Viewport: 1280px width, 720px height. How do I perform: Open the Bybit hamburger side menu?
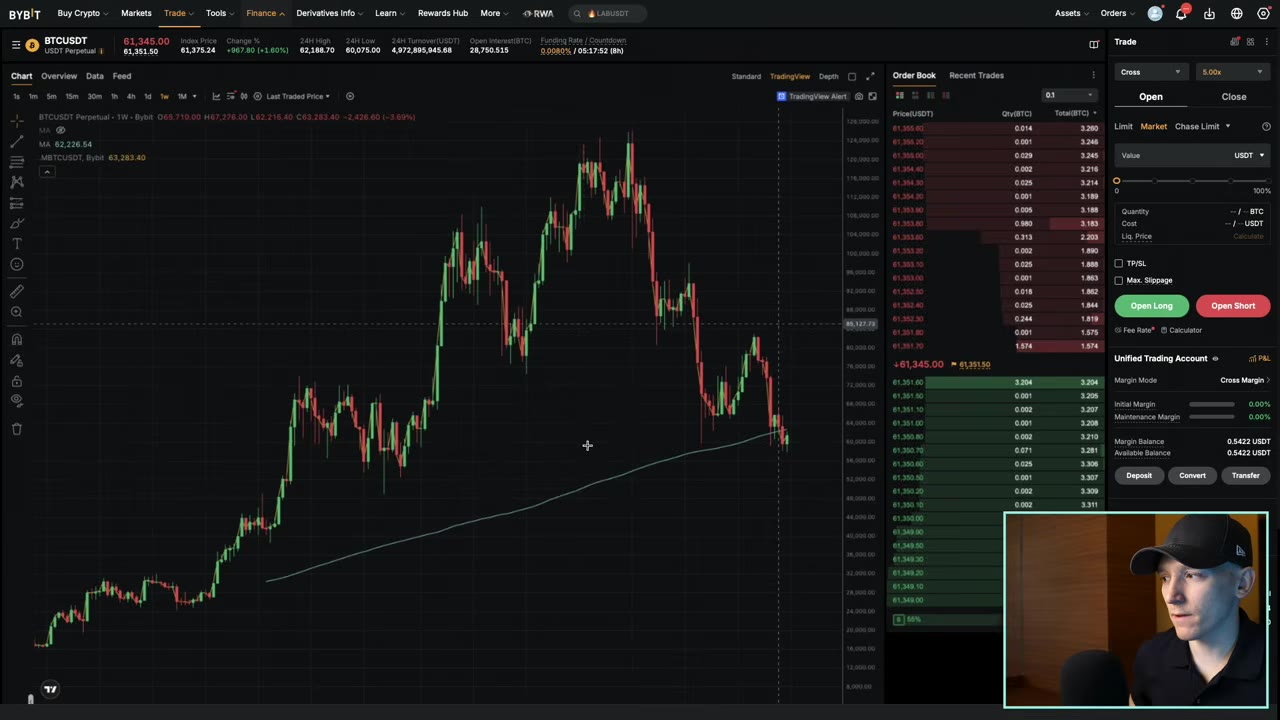[15, 45]
